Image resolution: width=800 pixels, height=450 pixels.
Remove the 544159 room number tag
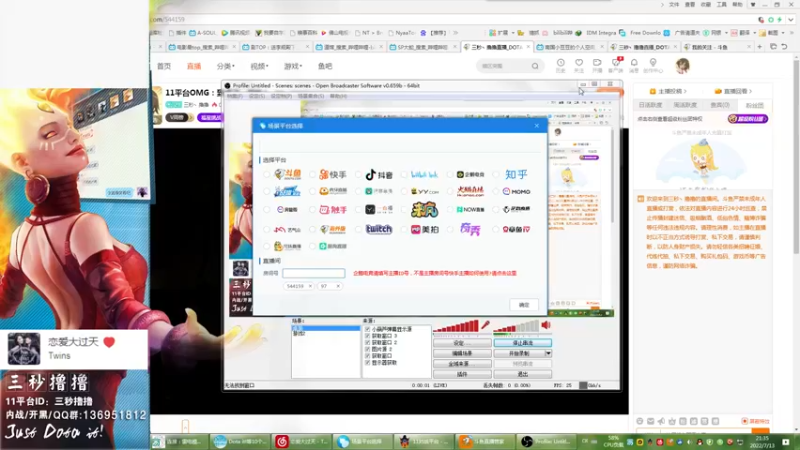pos(310,286)
